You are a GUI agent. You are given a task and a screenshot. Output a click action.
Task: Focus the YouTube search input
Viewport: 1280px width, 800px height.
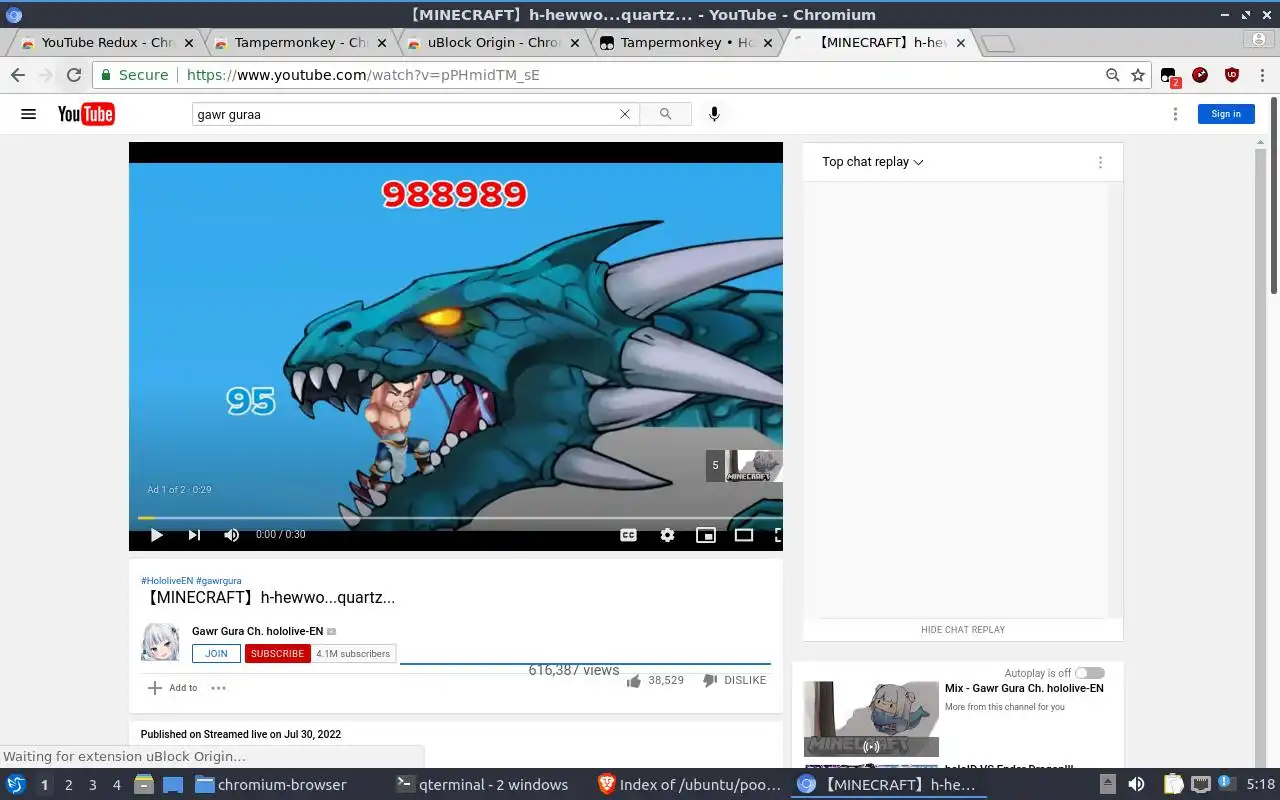pyautogui.click(x=405, y=114)
